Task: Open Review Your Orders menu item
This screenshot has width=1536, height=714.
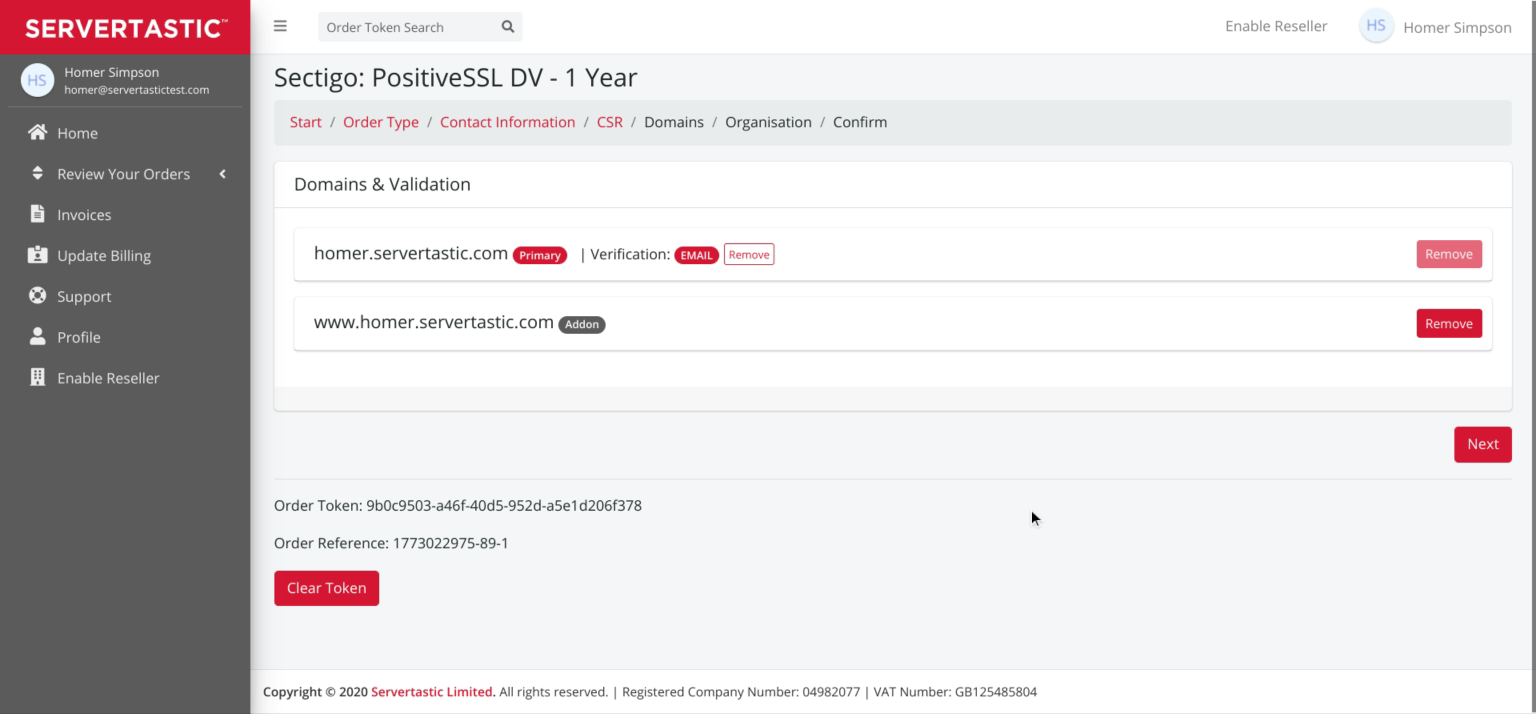Action: tap(125, 174)
